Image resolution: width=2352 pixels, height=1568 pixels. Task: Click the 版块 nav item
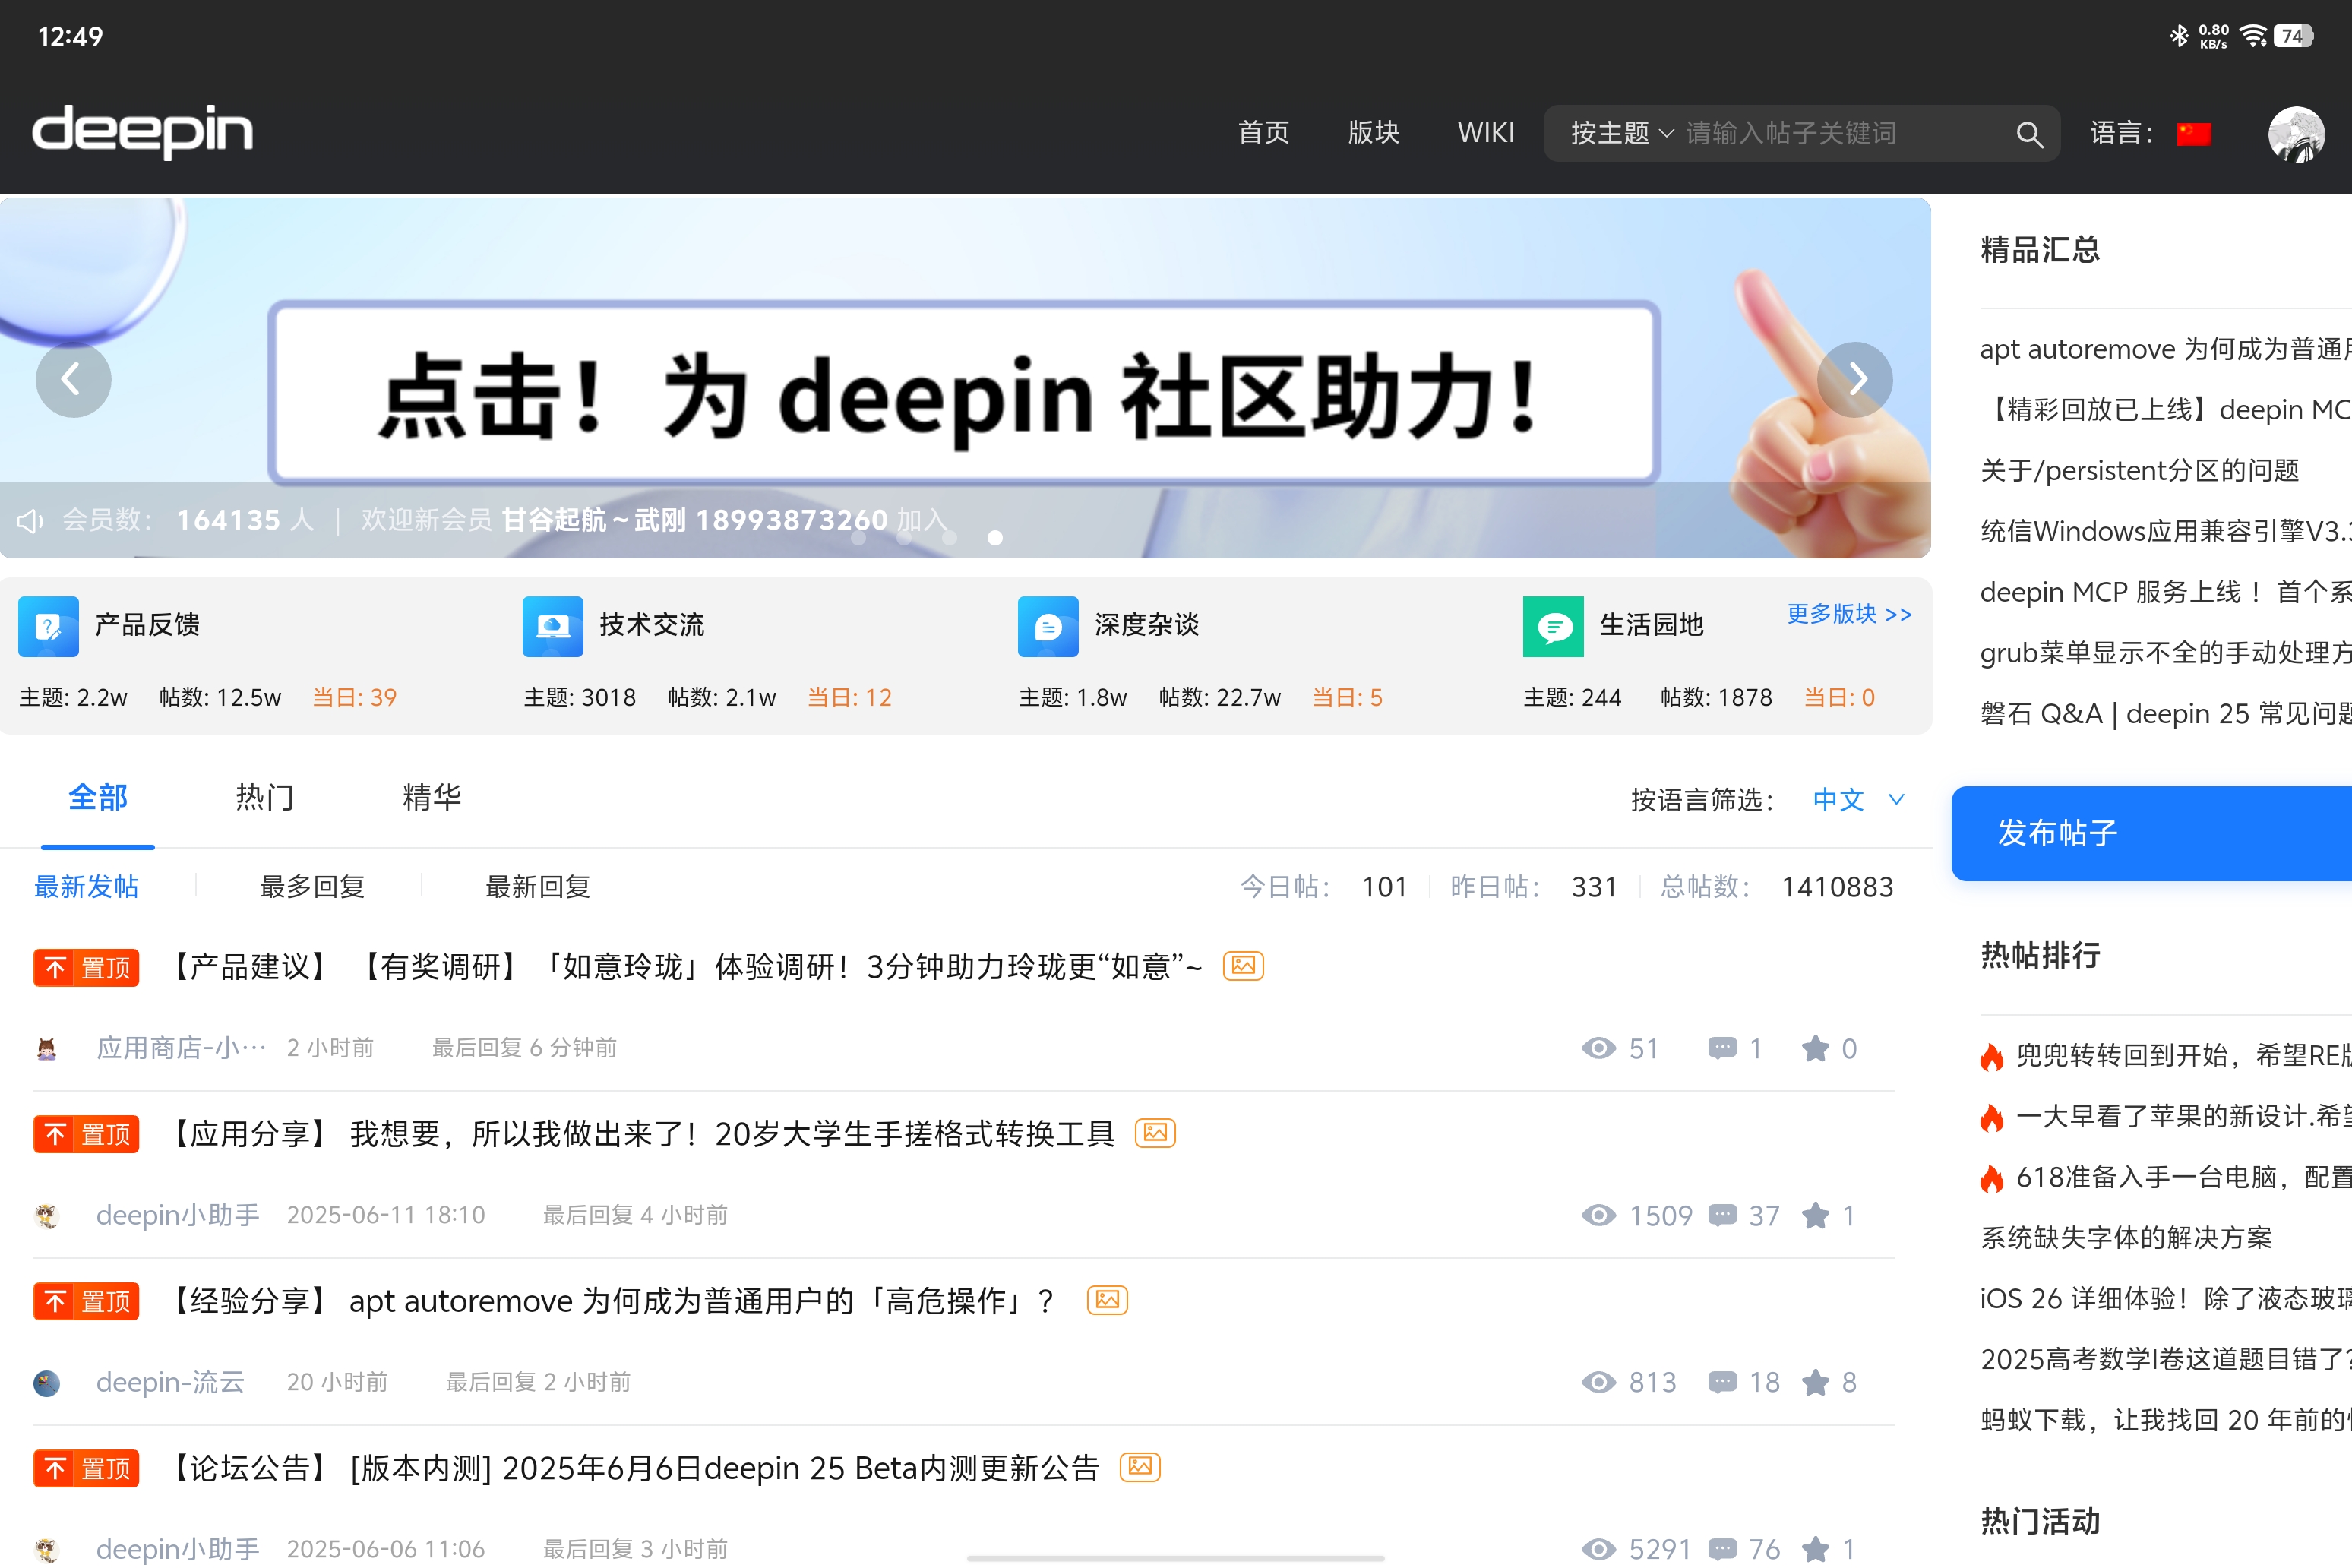tap(1373, 133)
